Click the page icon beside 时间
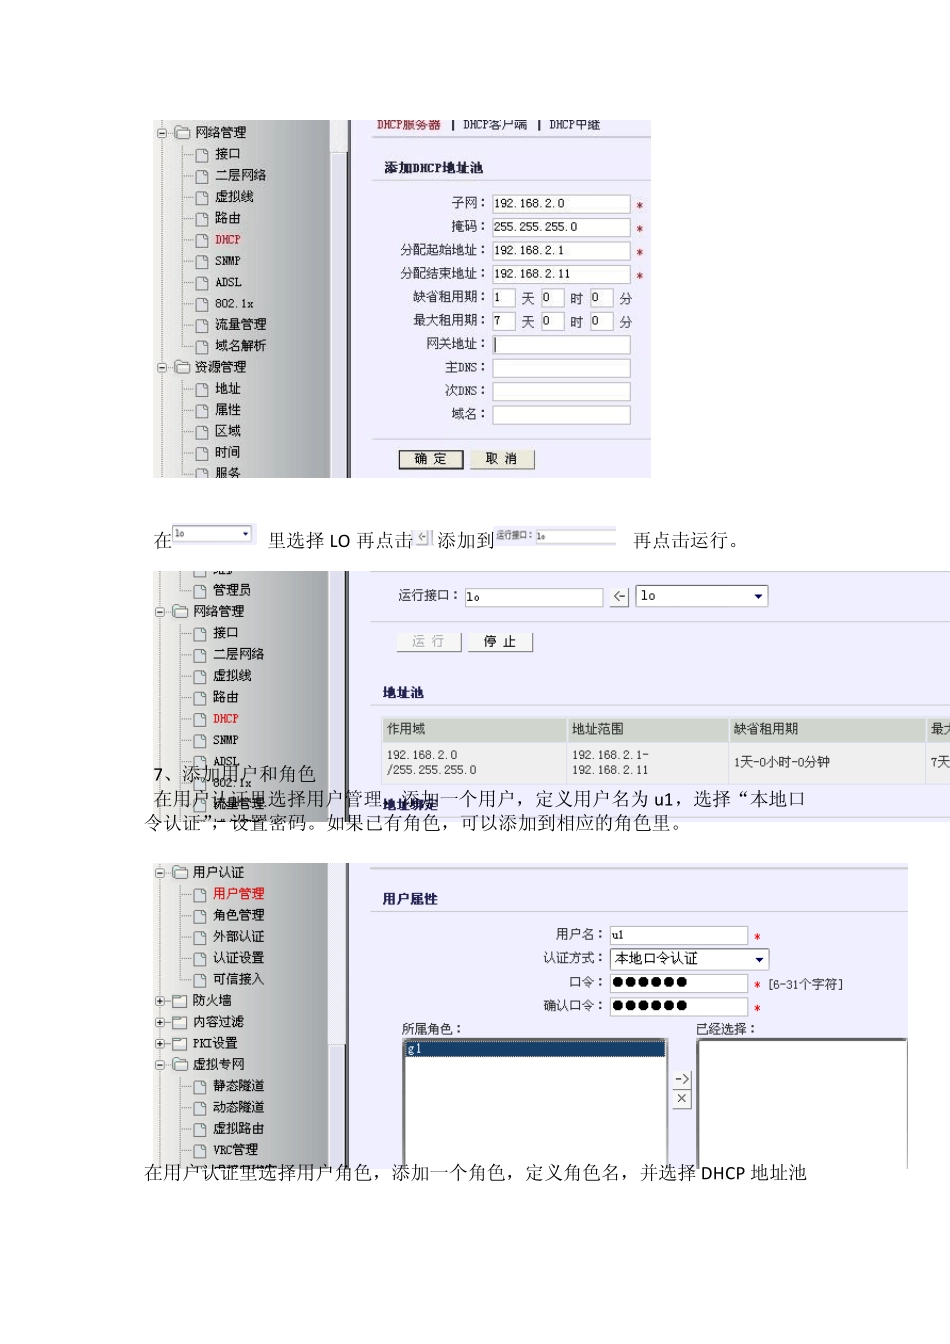 pos(202,453)
